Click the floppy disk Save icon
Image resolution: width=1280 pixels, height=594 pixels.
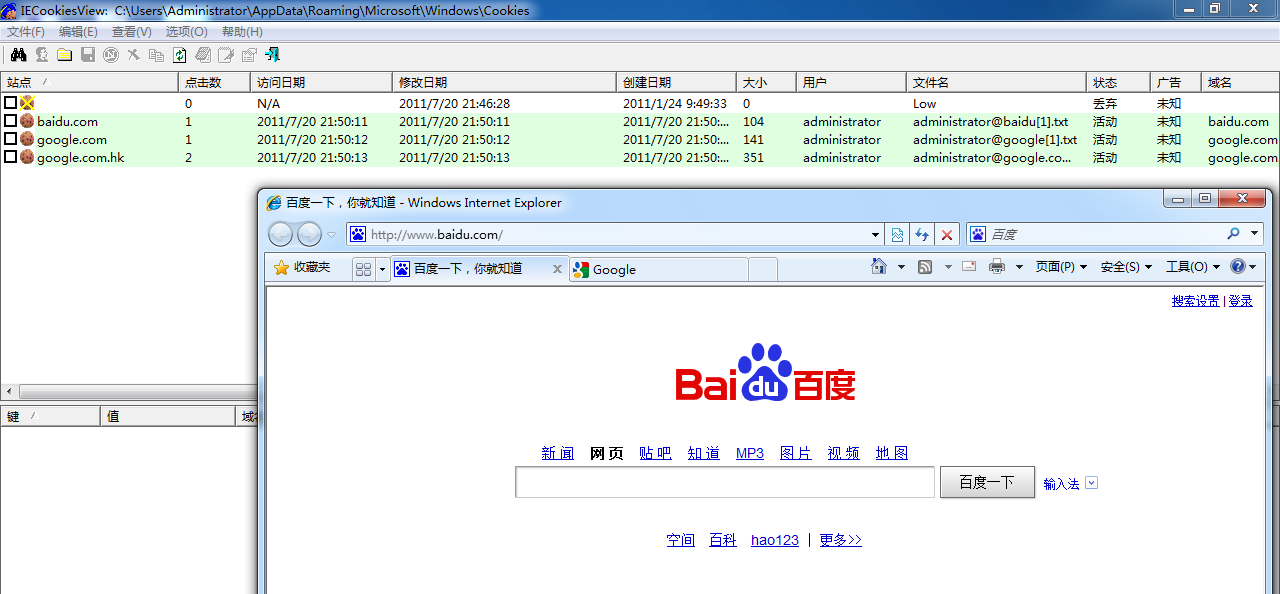pyautogui.click(x=87, y=55)
